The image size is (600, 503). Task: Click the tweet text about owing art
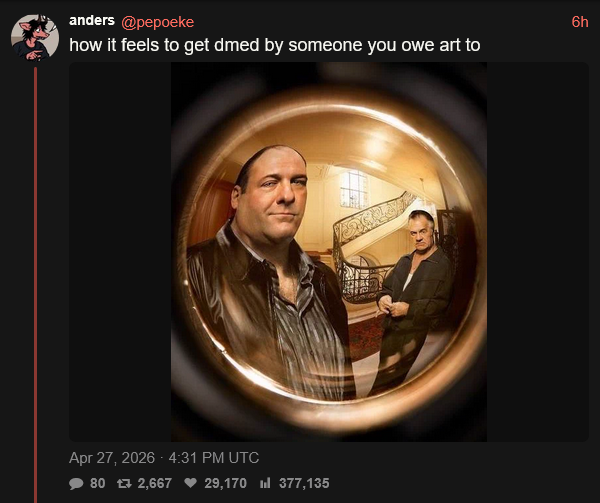(x=275, y=45)
